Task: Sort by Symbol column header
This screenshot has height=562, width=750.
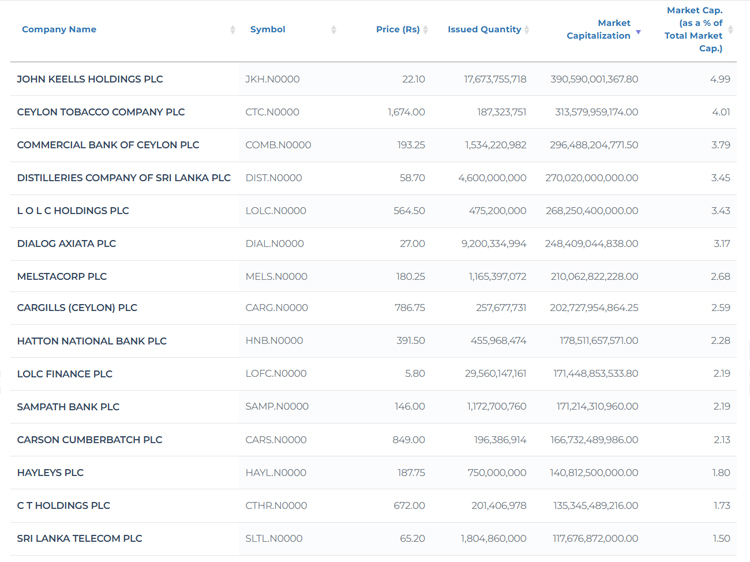Action: pos(267,29)
